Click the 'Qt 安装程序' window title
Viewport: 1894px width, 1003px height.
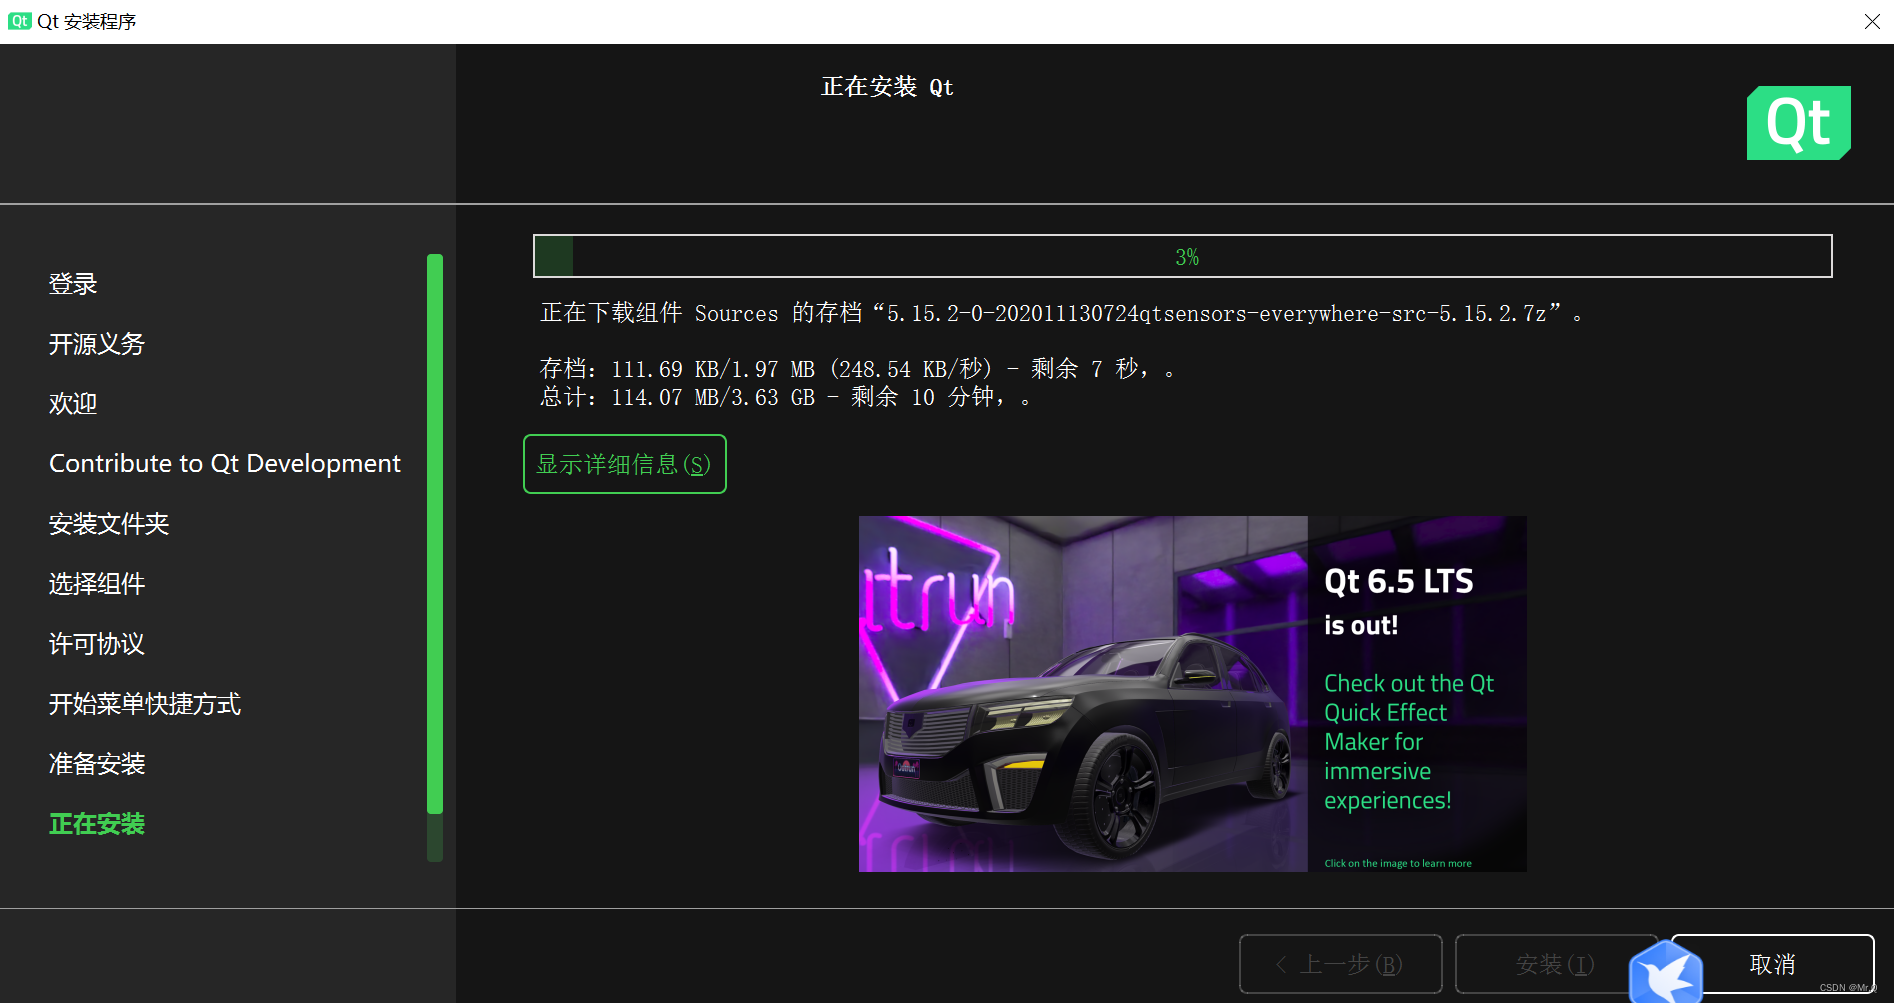tap(87, 21)
